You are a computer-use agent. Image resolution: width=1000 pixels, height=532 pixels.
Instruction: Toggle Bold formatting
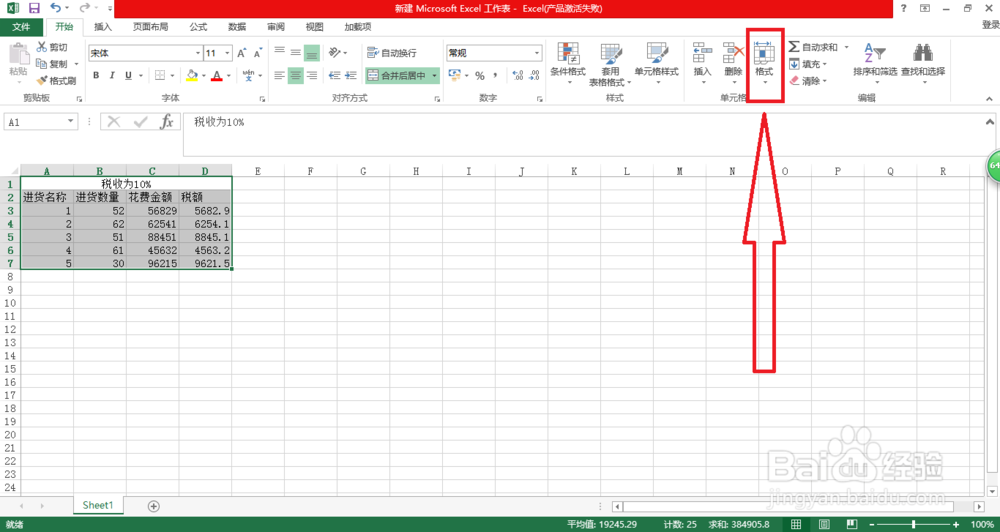point(96,75)
